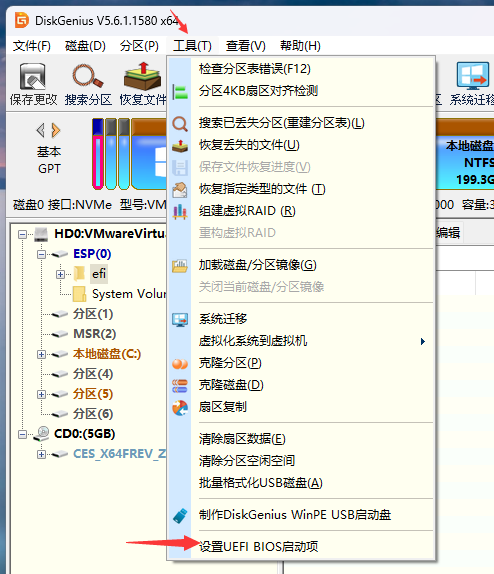
Task: Choose 制作DiskGenius WinPE USB启动盘 entry text
Action: pyautogui.click(x=295, y=515)
